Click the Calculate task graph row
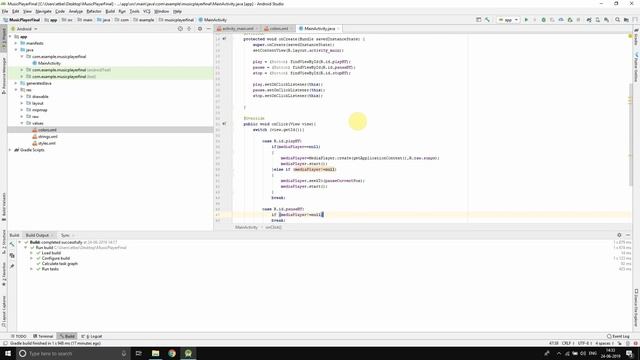 60,264
